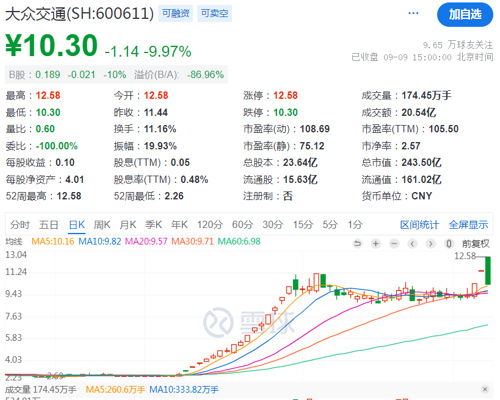The width and height of the screenshot is (500, 400).
Task: Click the 可卖空 tag
Action: pyautogui.click(x=214, y=13)
